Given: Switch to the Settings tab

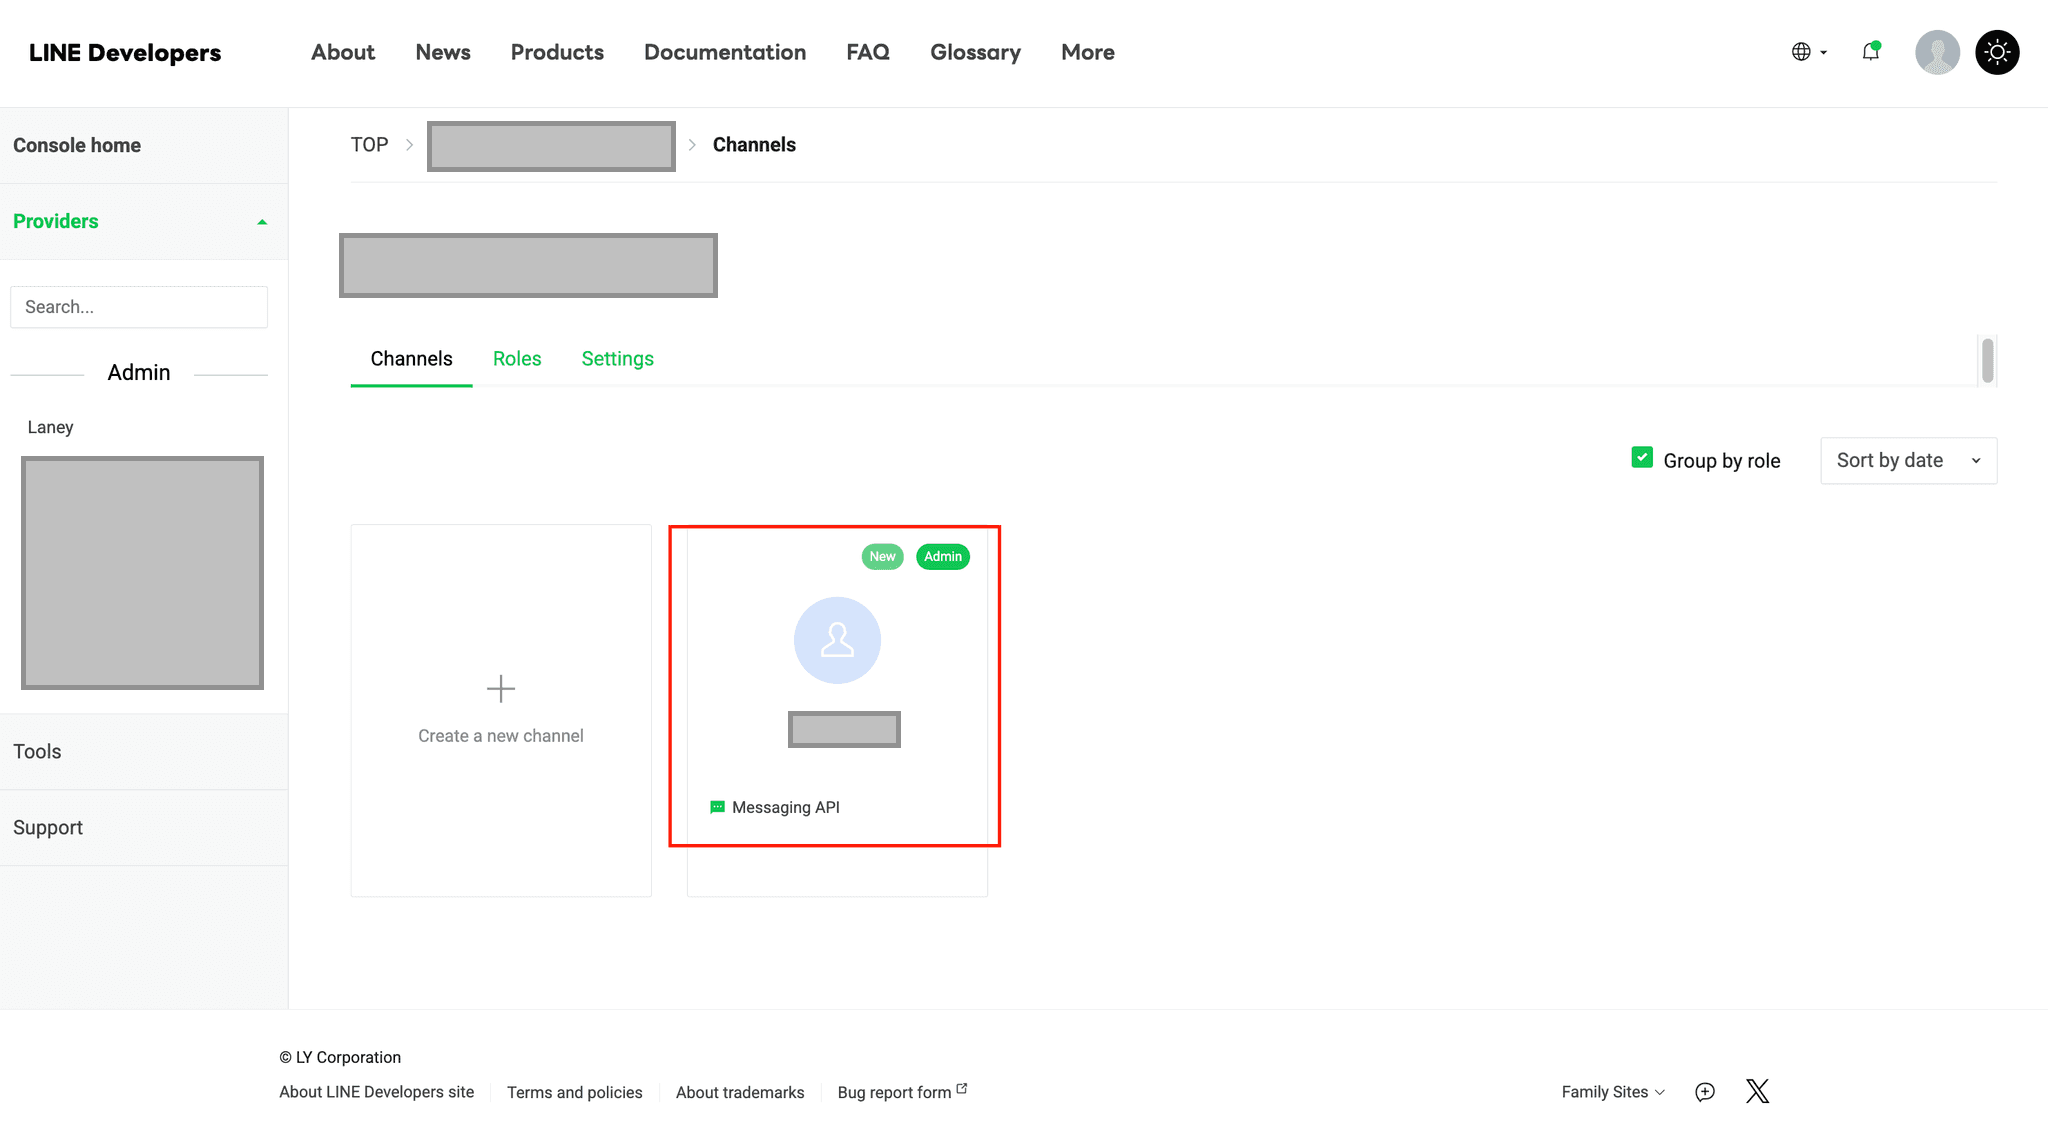Looking at the screenshot, I should (617, 359).
